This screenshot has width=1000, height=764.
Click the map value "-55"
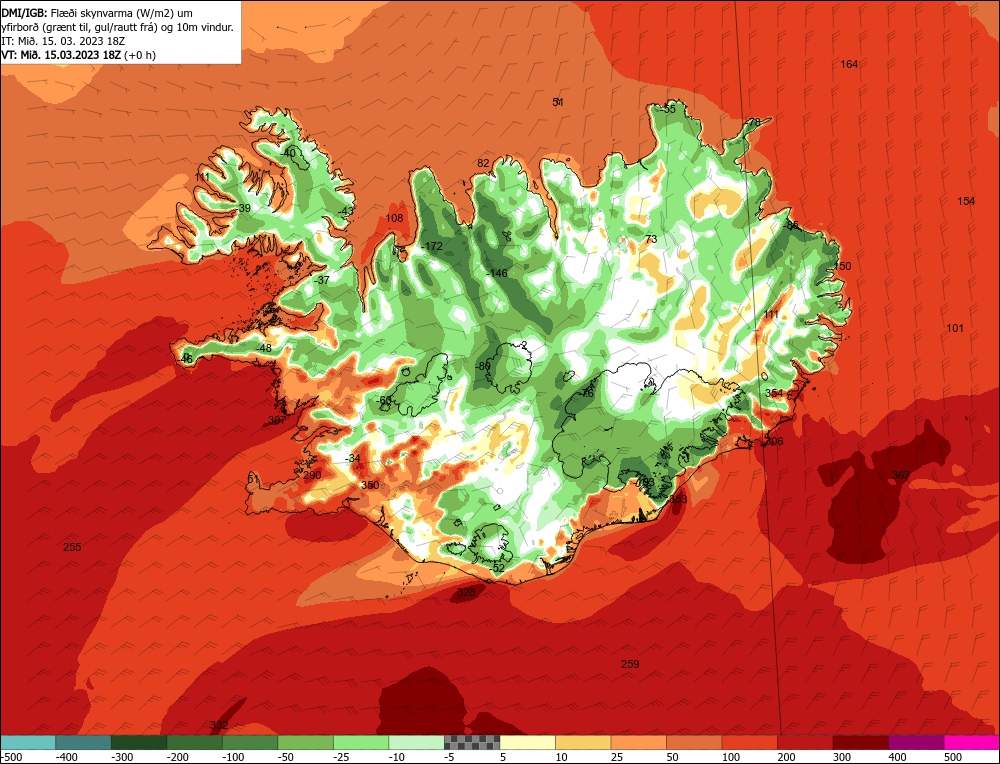click(667, 109)
